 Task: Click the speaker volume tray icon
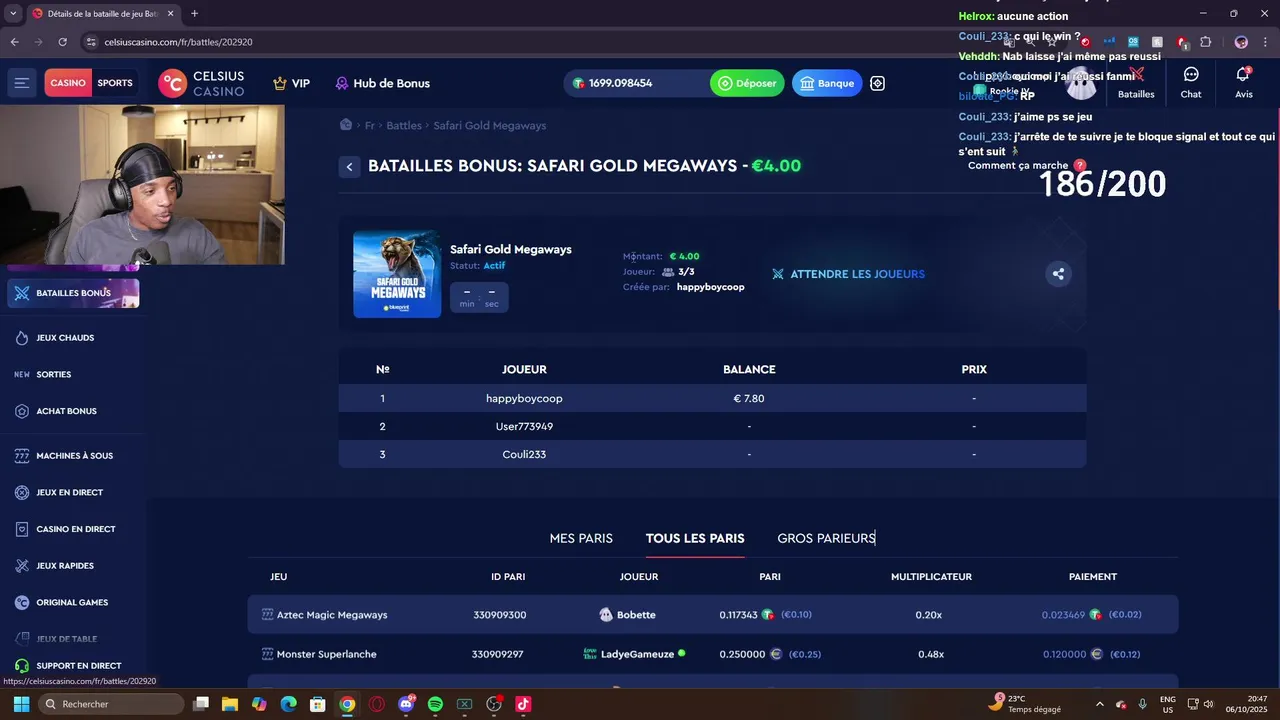coord(1208,704)
